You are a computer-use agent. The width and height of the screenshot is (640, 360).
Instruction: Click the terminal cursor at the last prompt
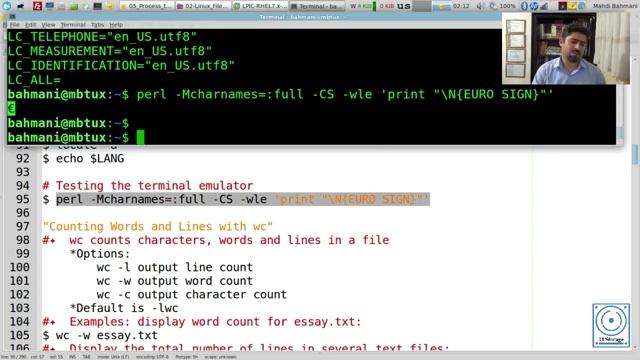coord(140,138)
